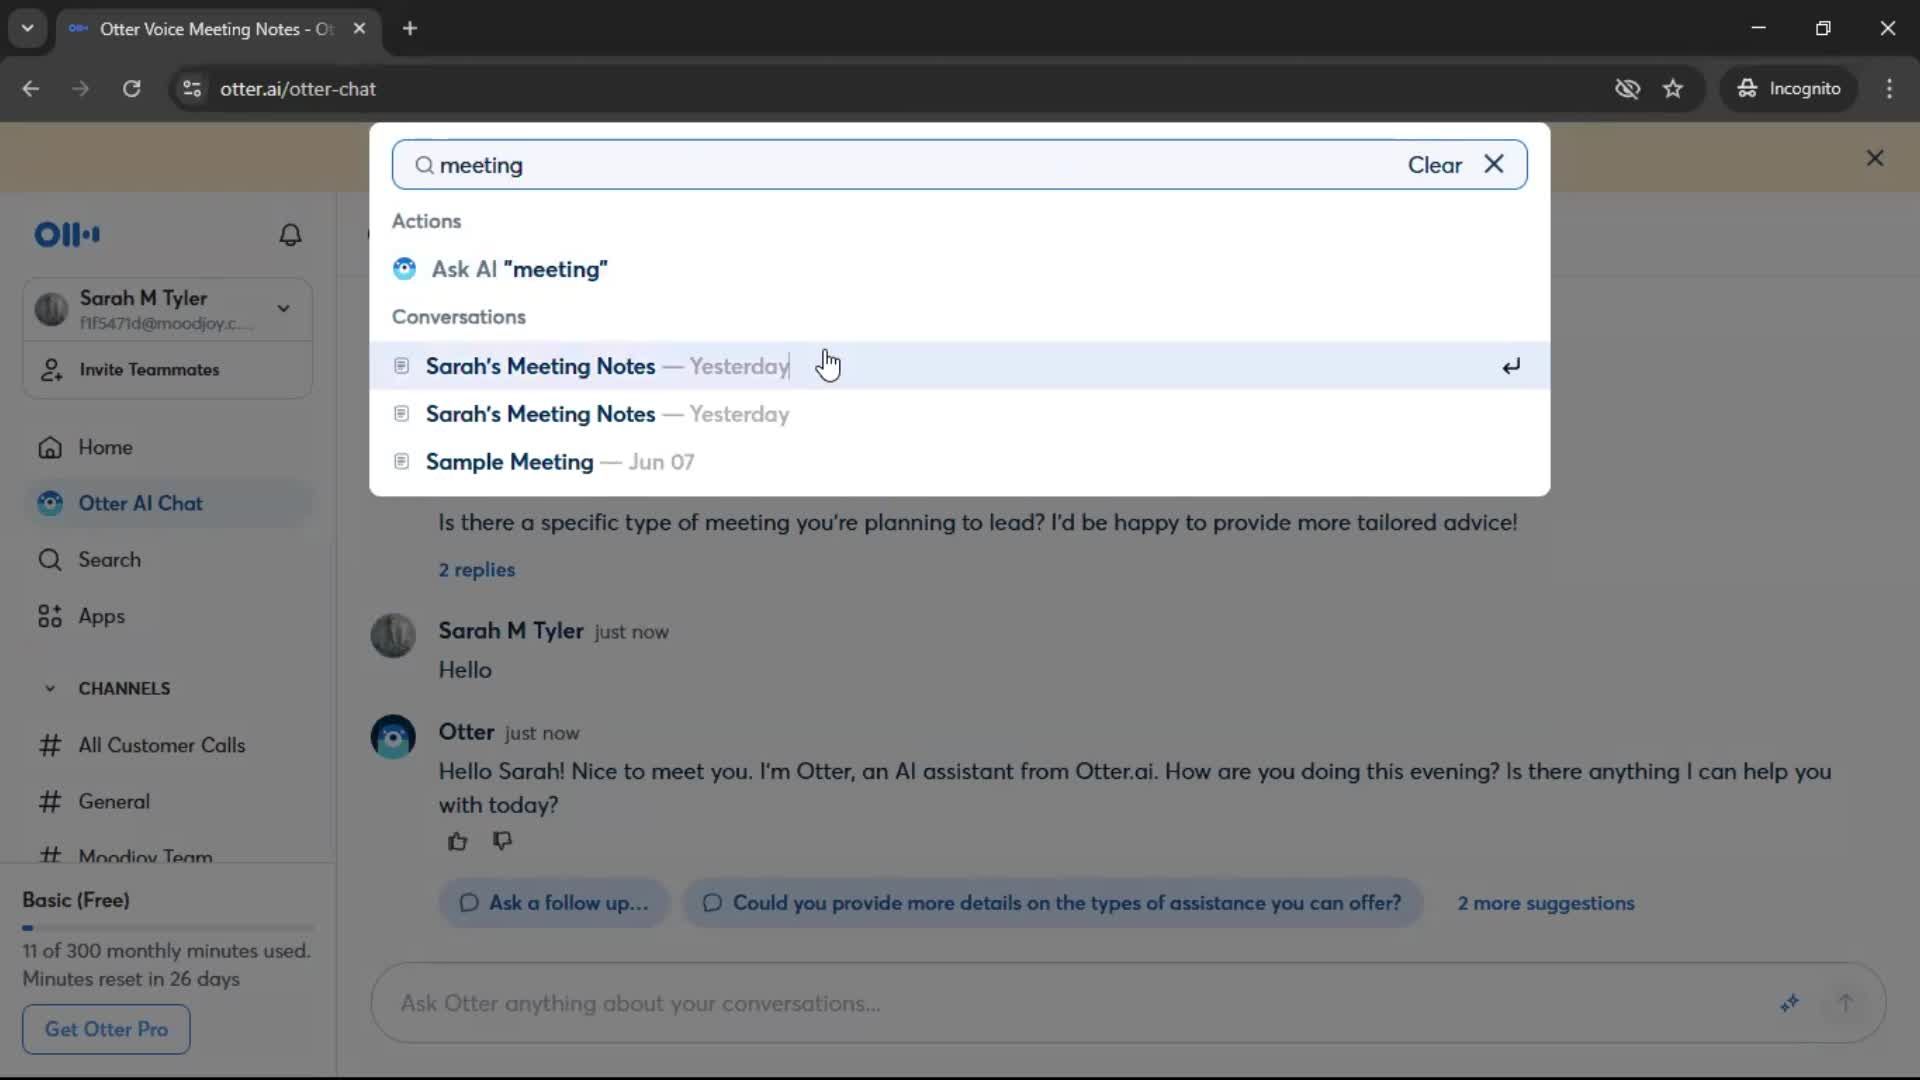The height and width of the screenshot is (1080, 1920).
Task: Focus the Ask Otter chat input
Action: coord(1080,1003)
